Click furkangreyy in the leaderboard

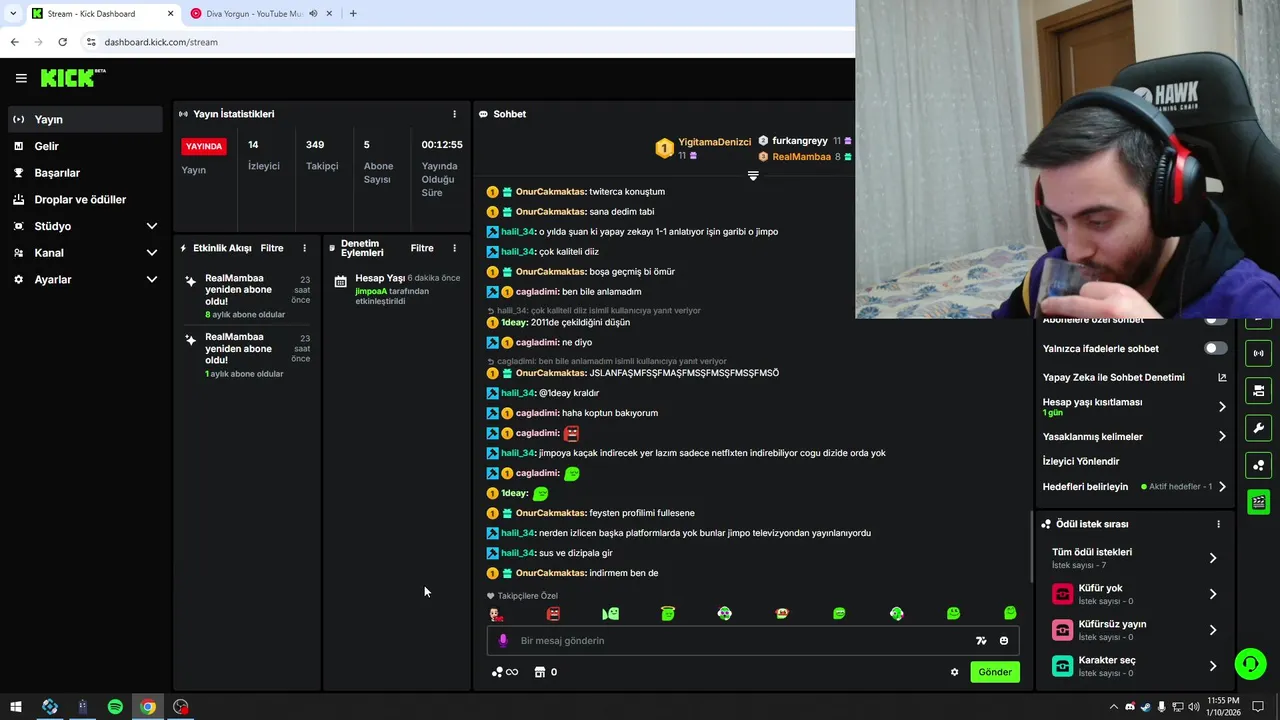click(x=800, y=141)
